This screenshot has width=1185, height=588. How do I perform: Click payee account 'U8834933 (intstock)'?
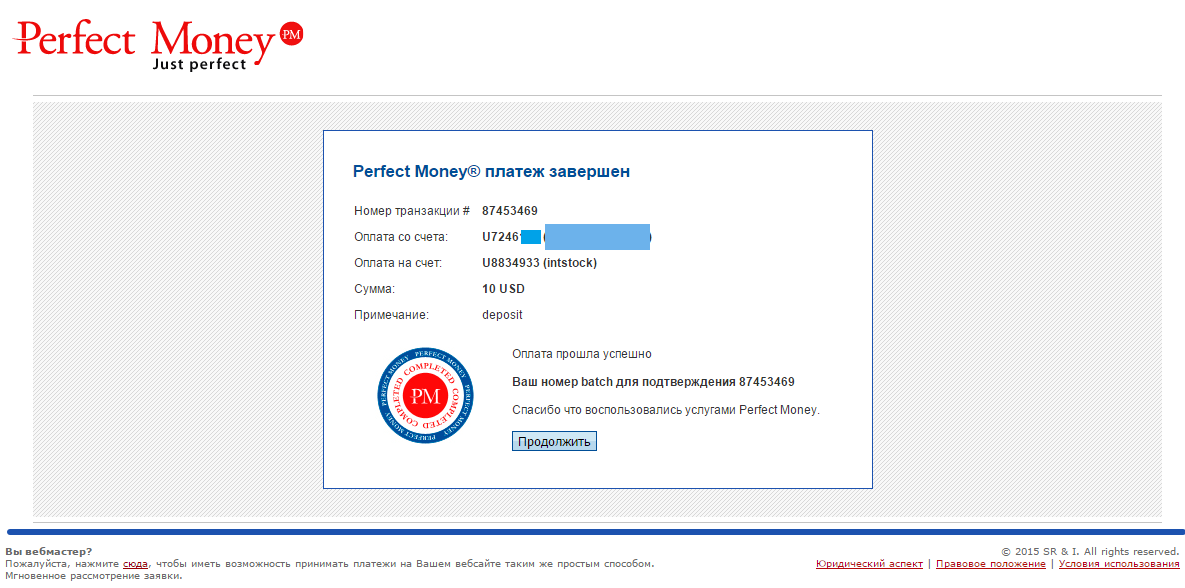540,263
